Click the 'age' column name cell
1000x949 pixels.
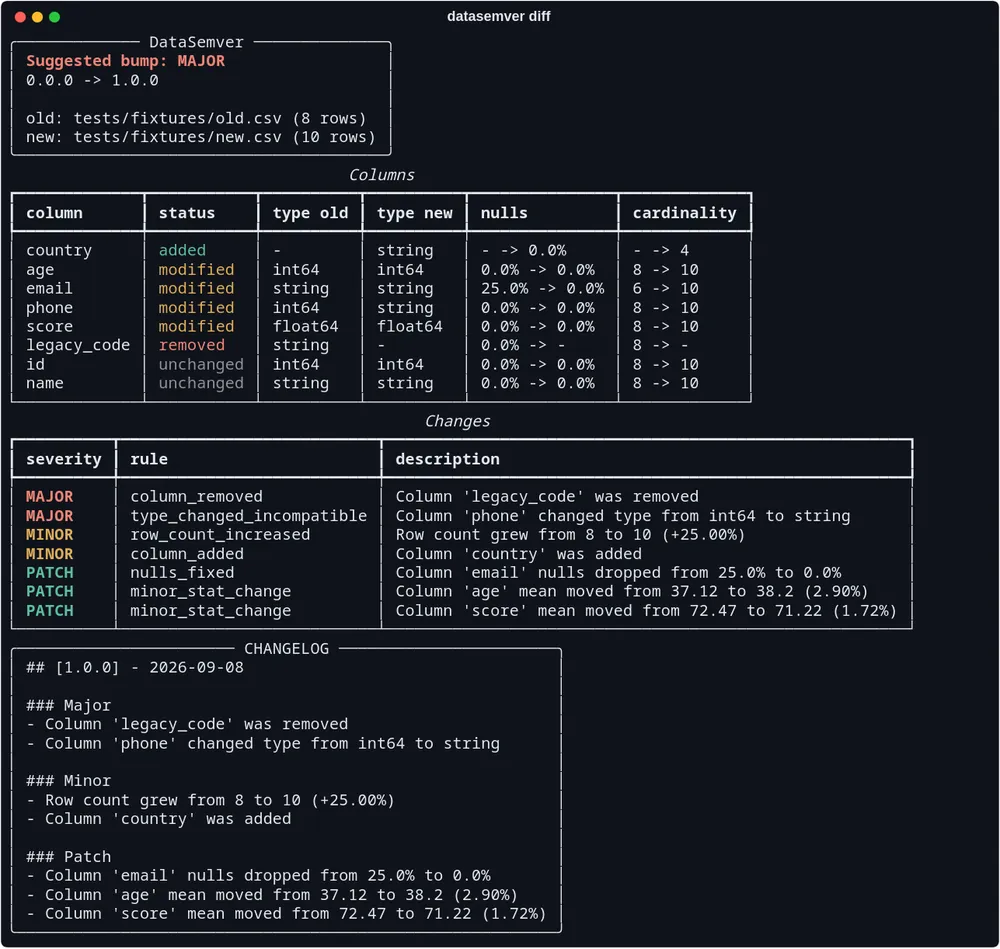tap(40, 270)
